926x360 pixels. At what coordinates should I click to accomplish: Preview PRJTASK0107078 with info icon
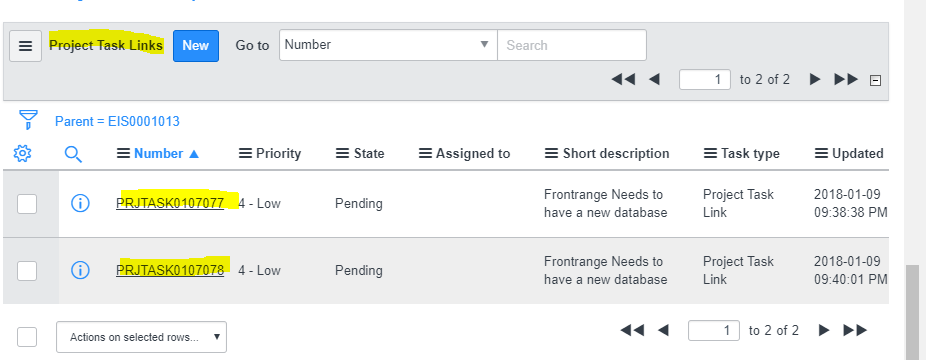80,270
